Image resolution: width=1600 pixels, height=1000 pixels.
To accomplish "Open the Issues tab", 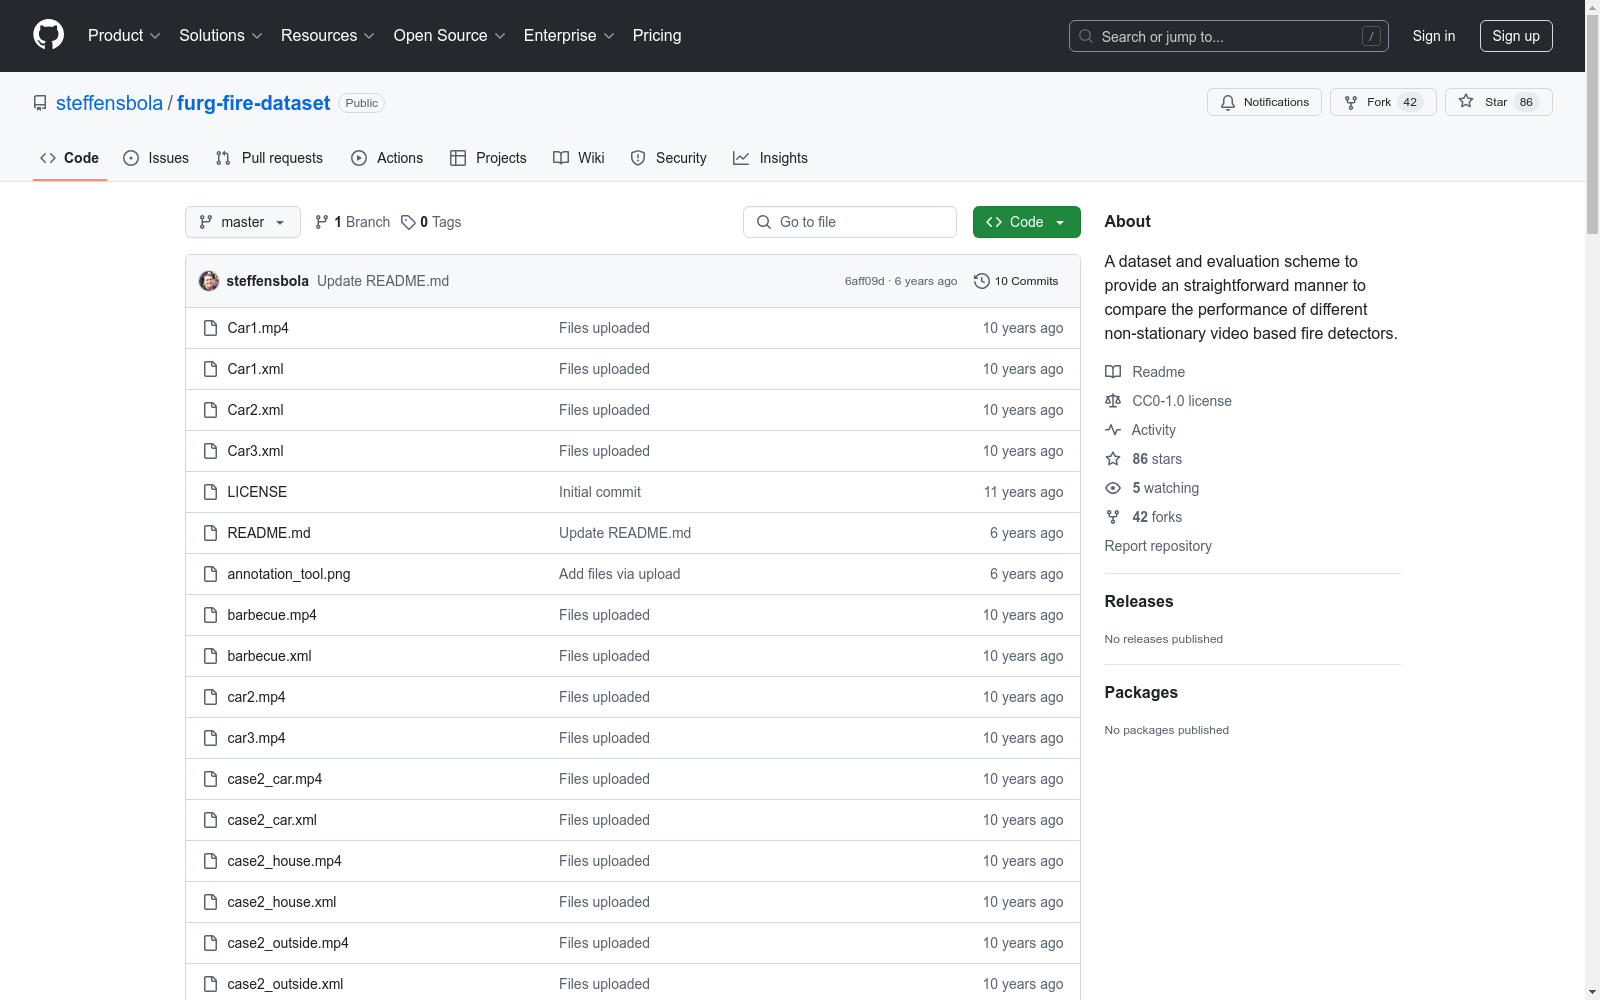I will tap(156, 158).
